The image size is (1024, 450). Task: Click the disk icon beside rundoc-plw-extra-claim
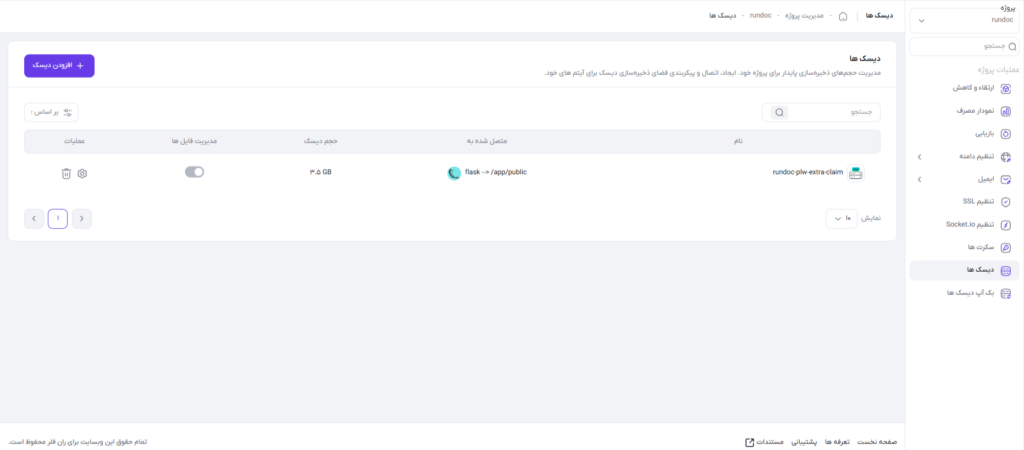coord(856,173)
